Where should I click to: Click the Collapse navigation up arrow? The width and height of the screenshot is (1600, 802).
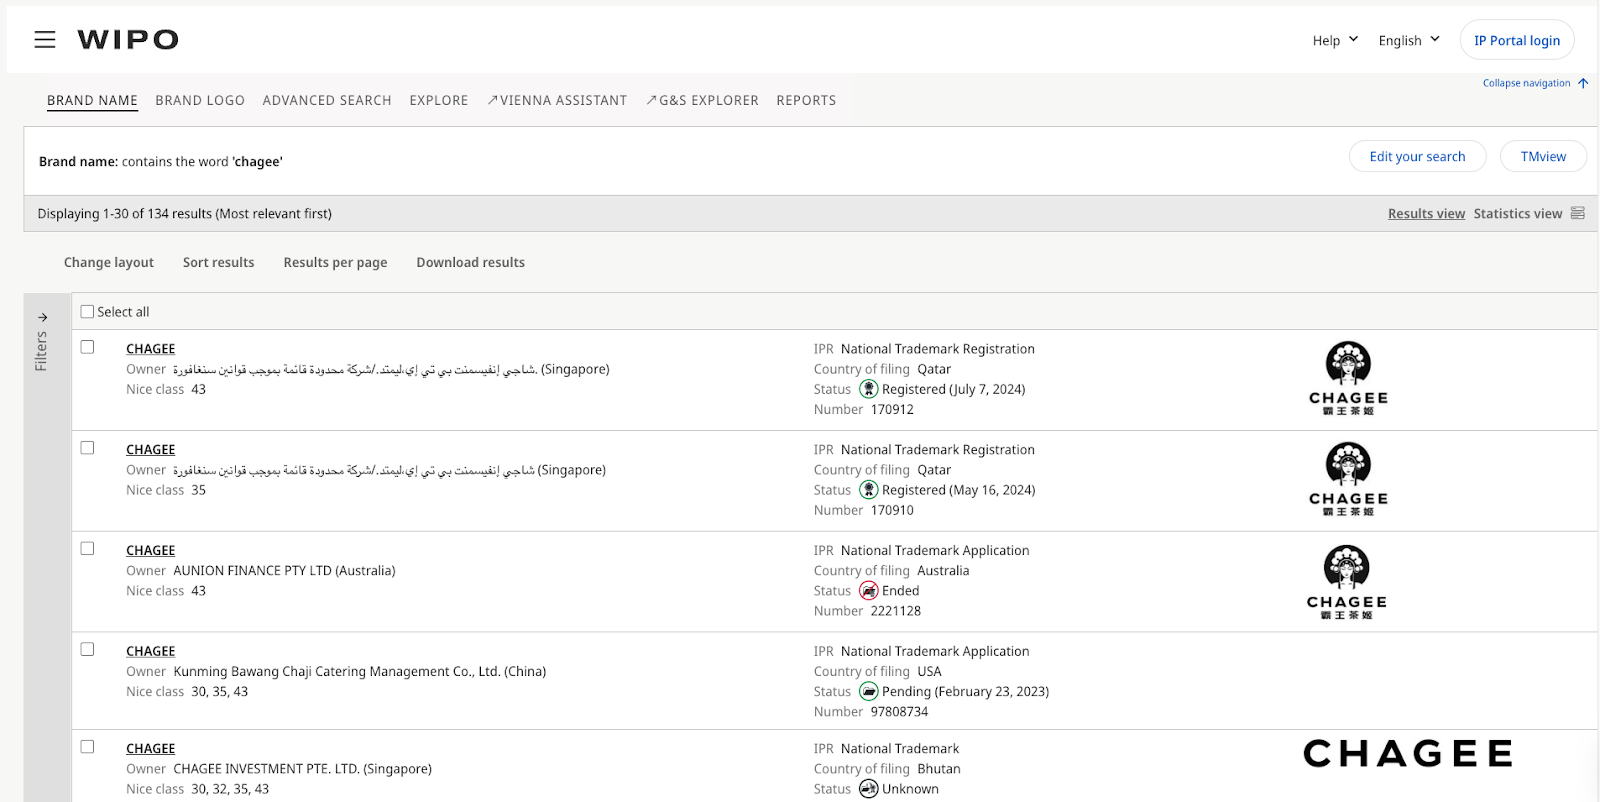[1583, 83]
